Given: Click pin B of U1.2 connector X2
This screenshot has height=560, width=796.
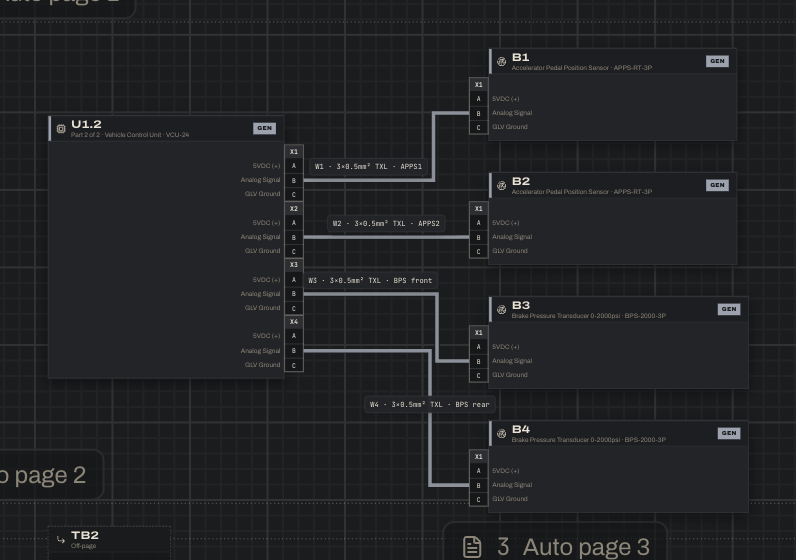Looking at the screenshot, I should pos(294,237).
